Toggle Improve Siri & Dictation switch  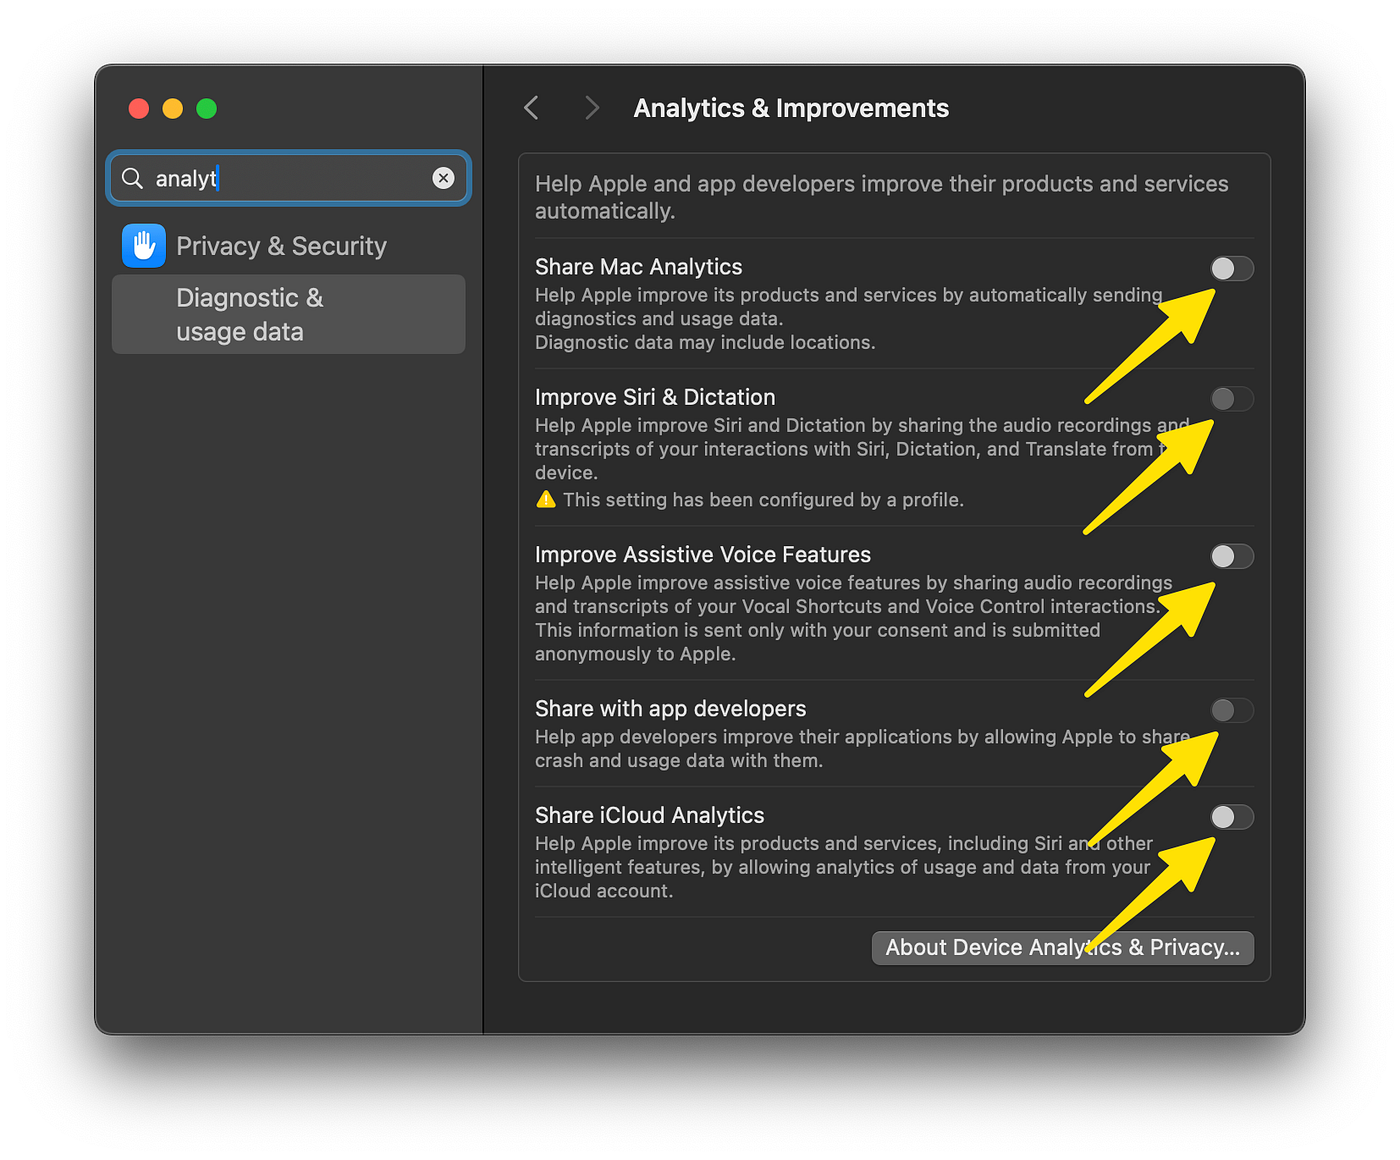(x=1231, y=399)
